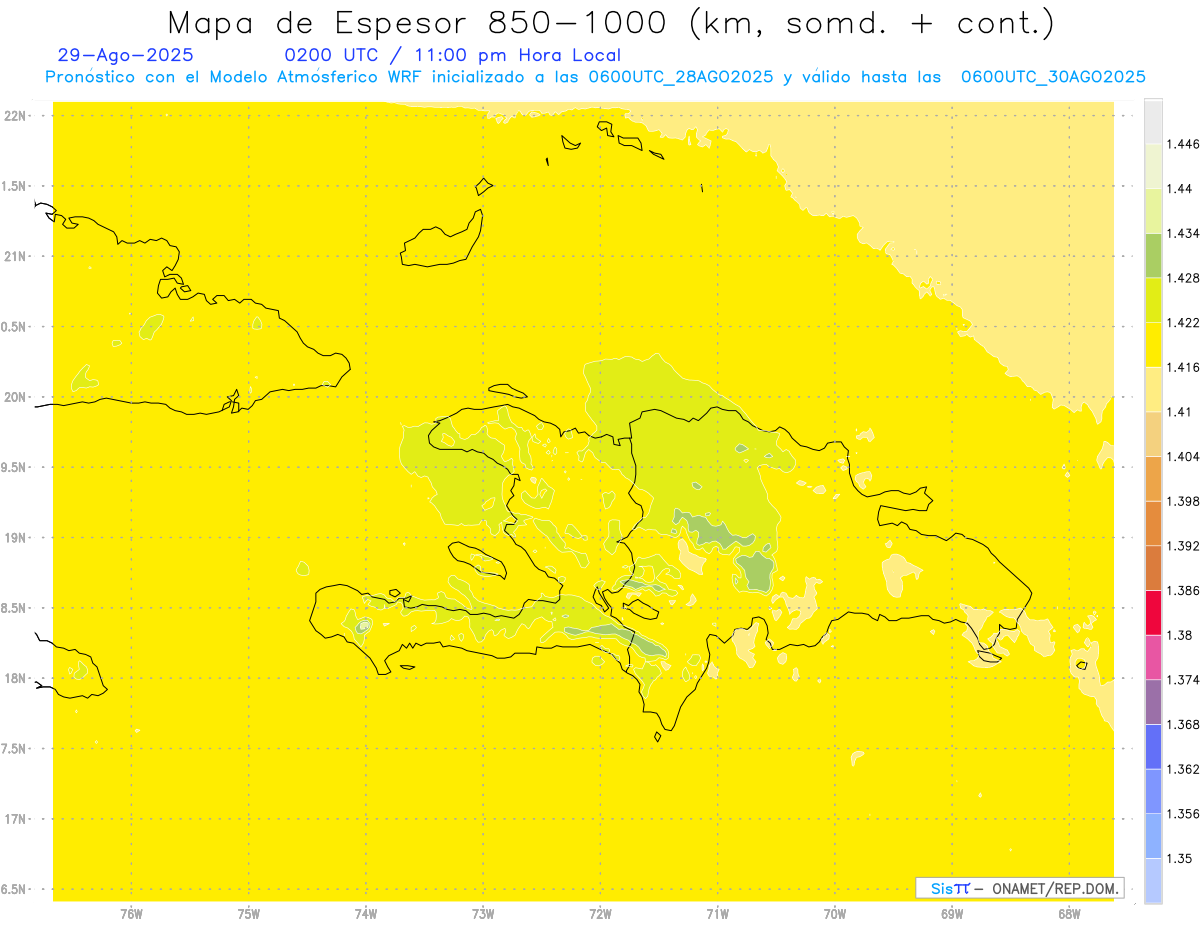Click the 73W longitude axis label
The image size is (1200, 927).
483,913
